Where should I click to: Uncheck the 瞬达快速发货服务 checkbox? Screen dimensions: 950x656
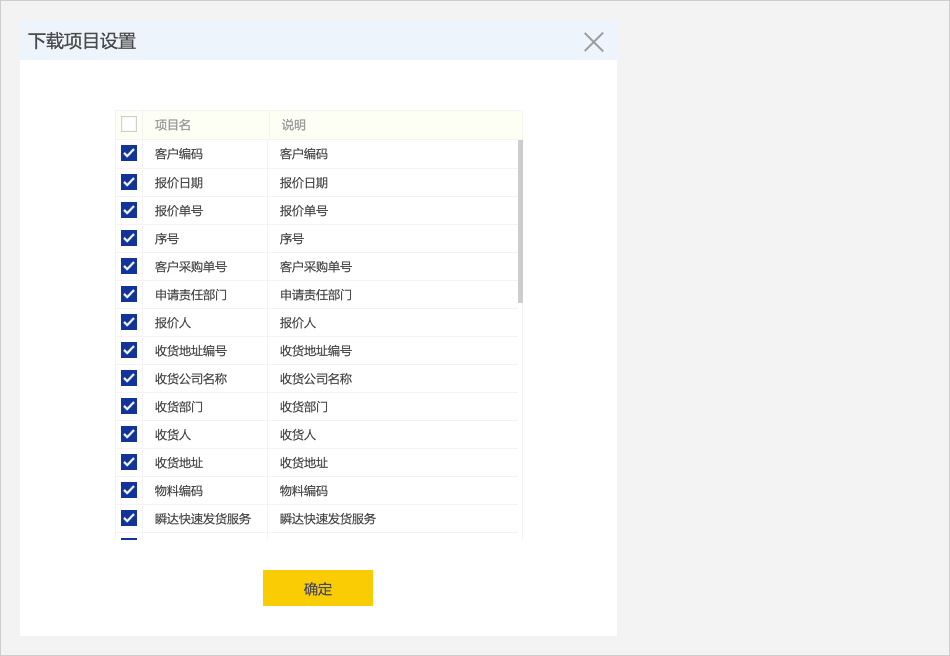coord(129,518)
